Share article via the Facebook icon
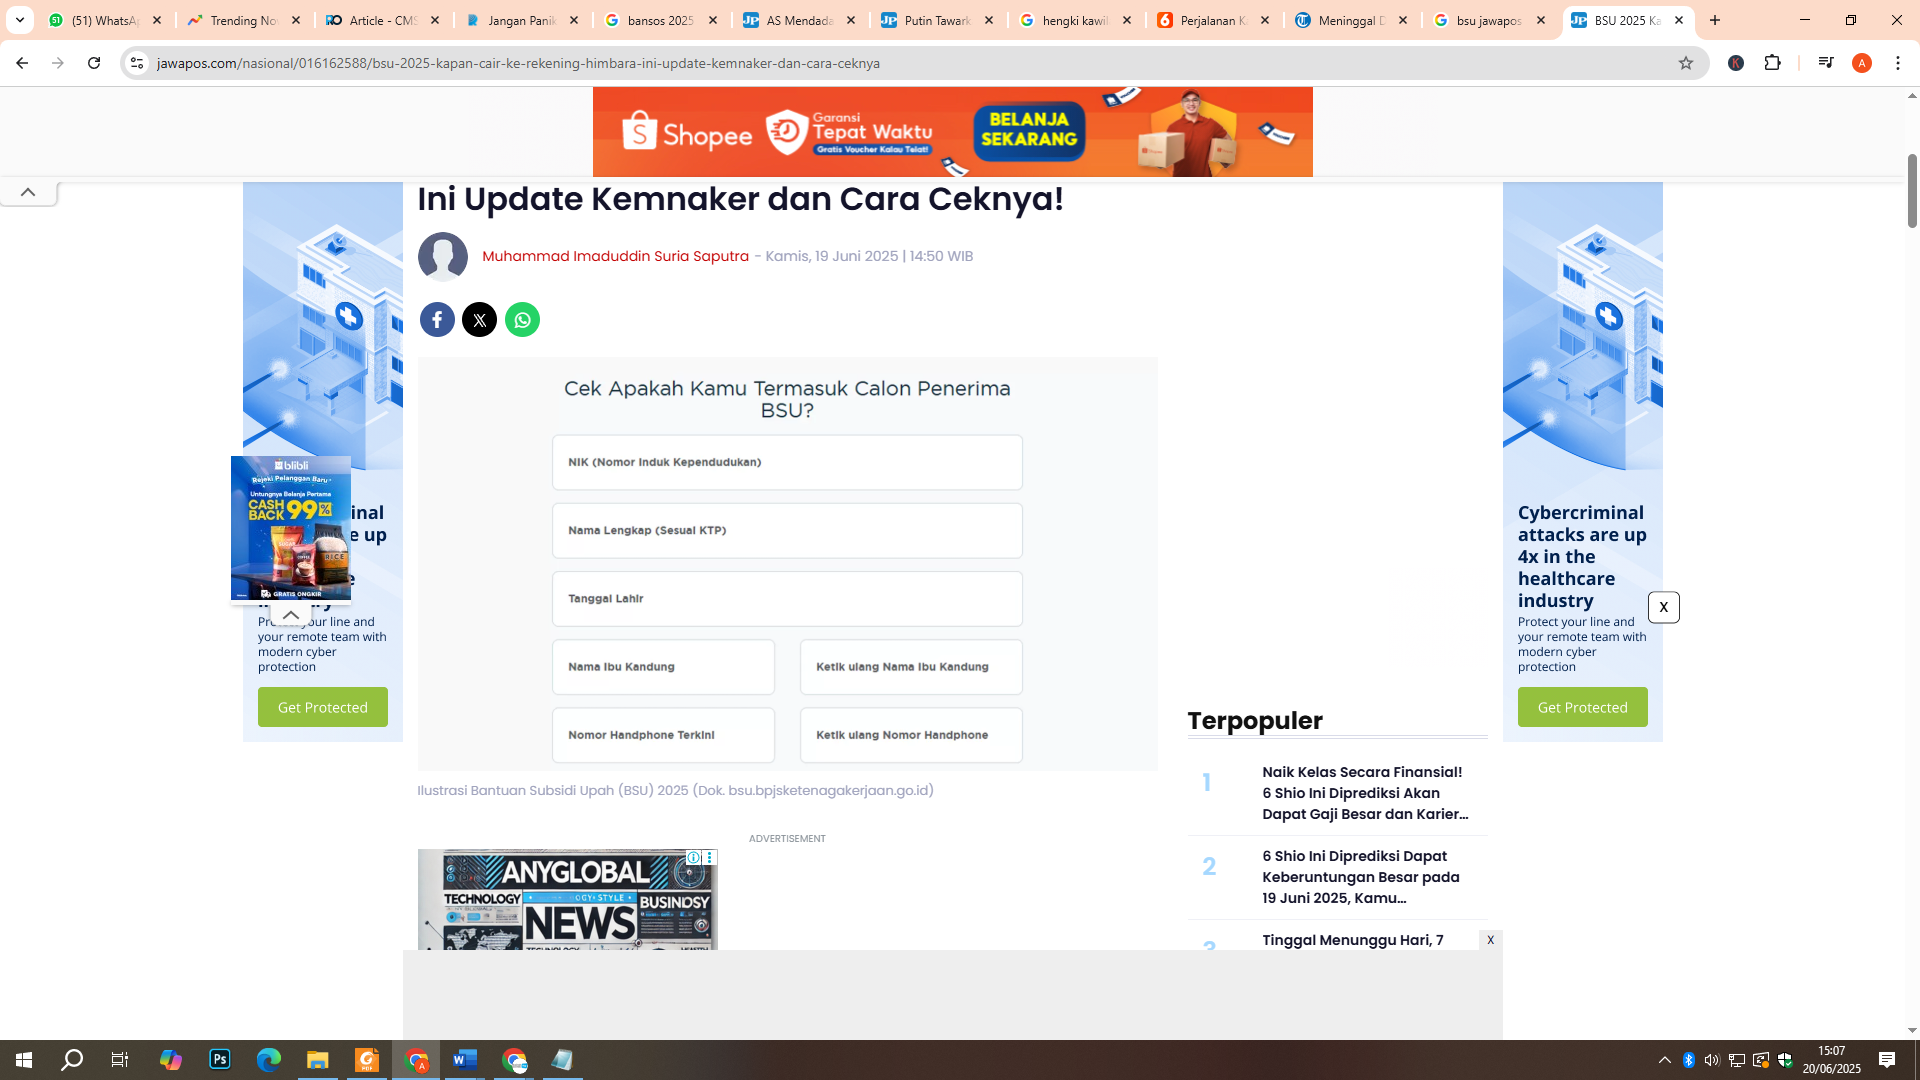 [437, 319]
